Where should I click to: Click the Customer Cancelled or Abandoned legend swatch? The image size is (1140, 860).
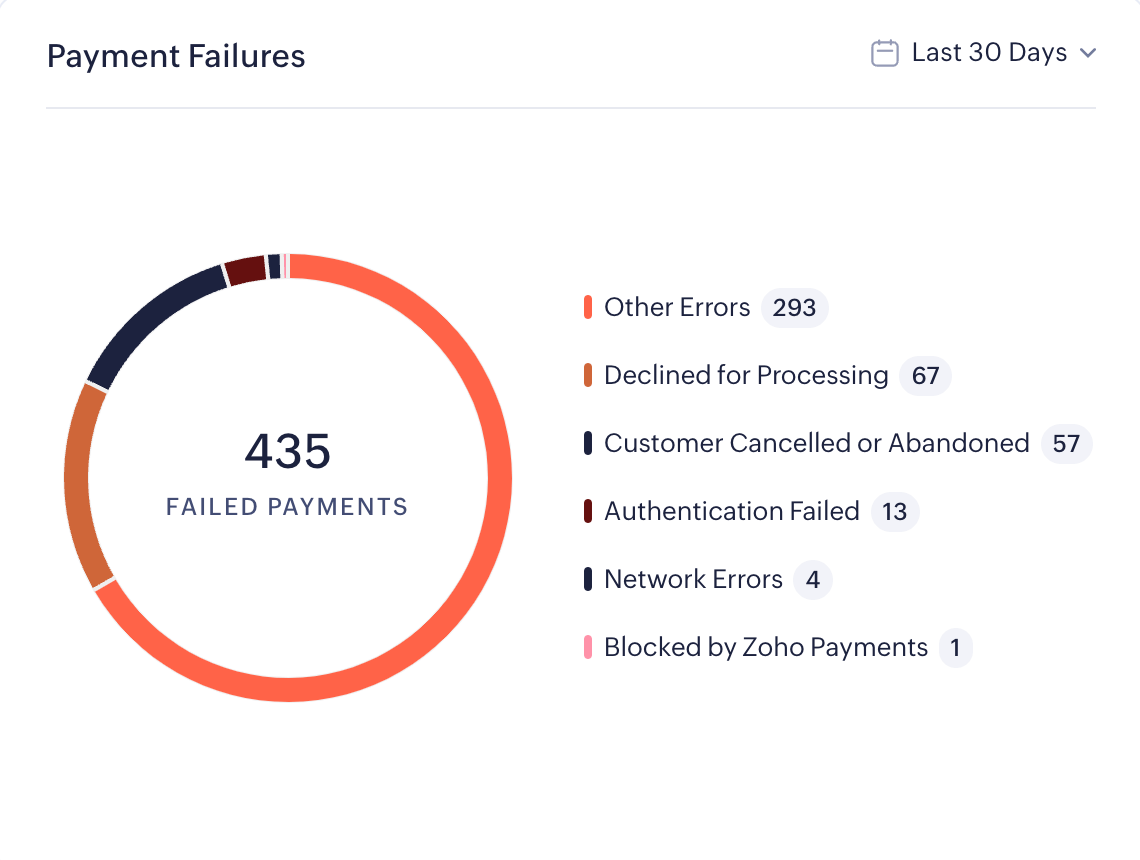click(x=588, y=443)
